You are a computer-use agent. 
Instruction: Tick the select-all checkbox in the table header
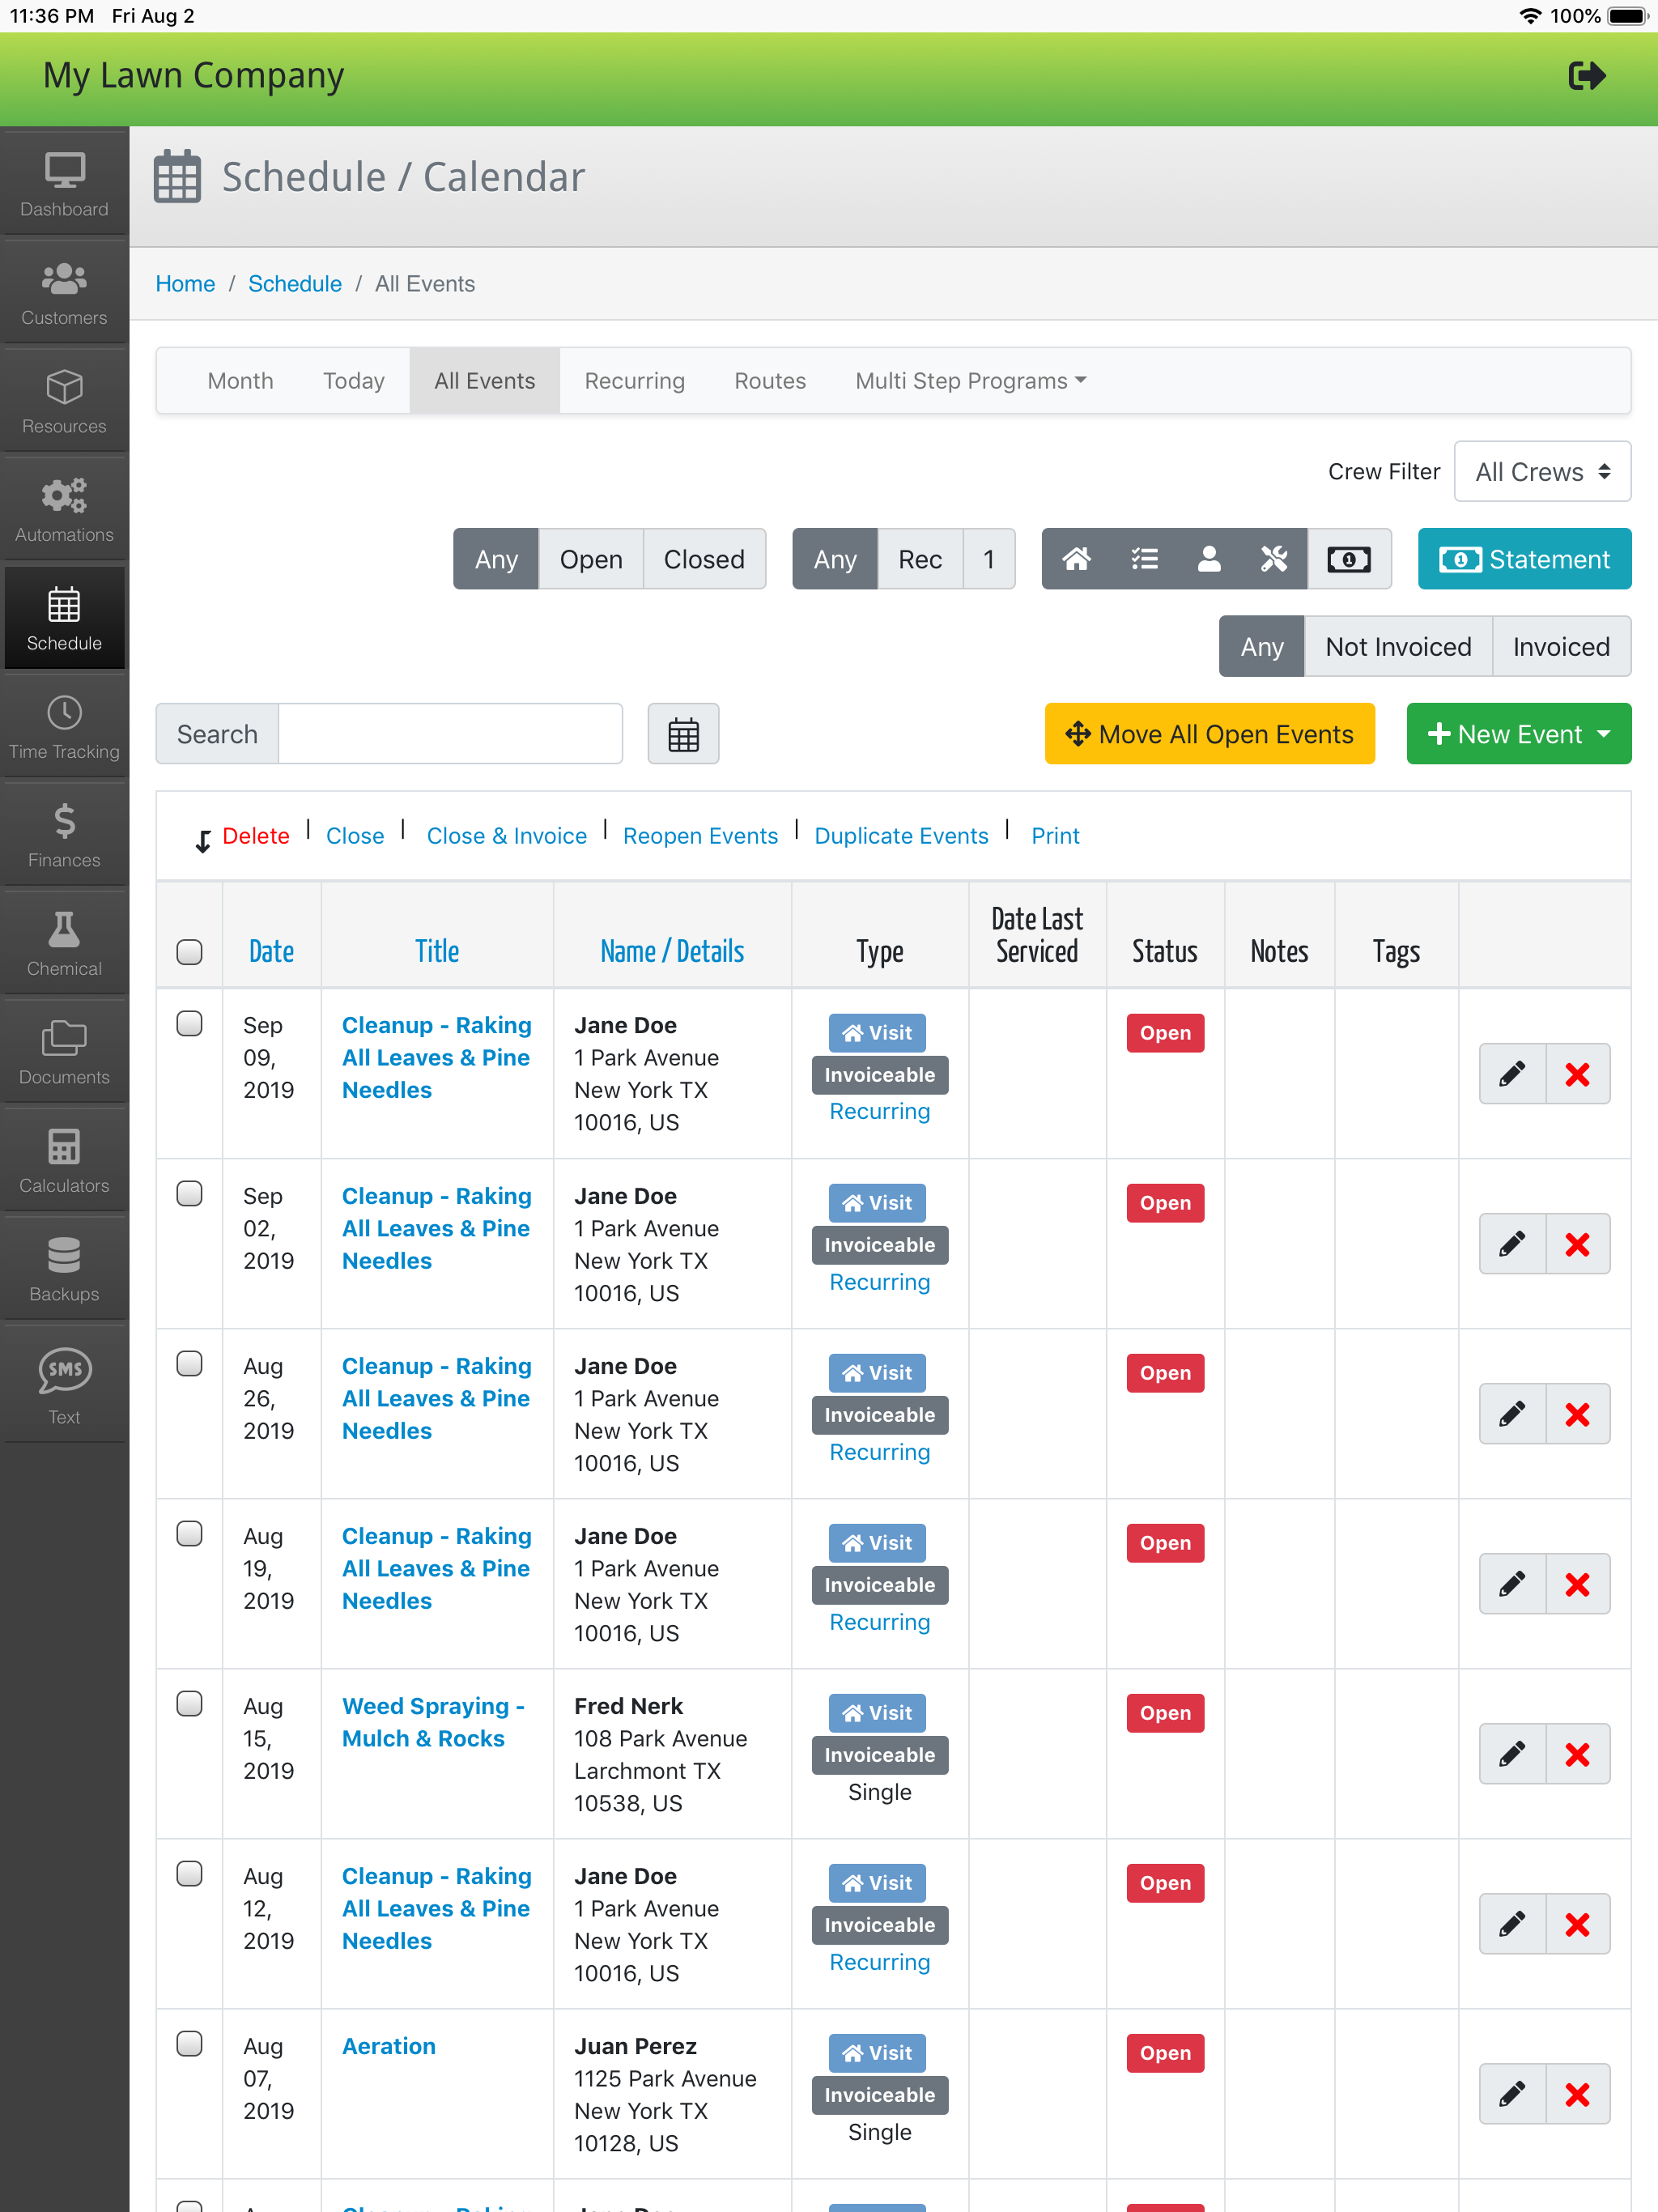coord(189,951)
